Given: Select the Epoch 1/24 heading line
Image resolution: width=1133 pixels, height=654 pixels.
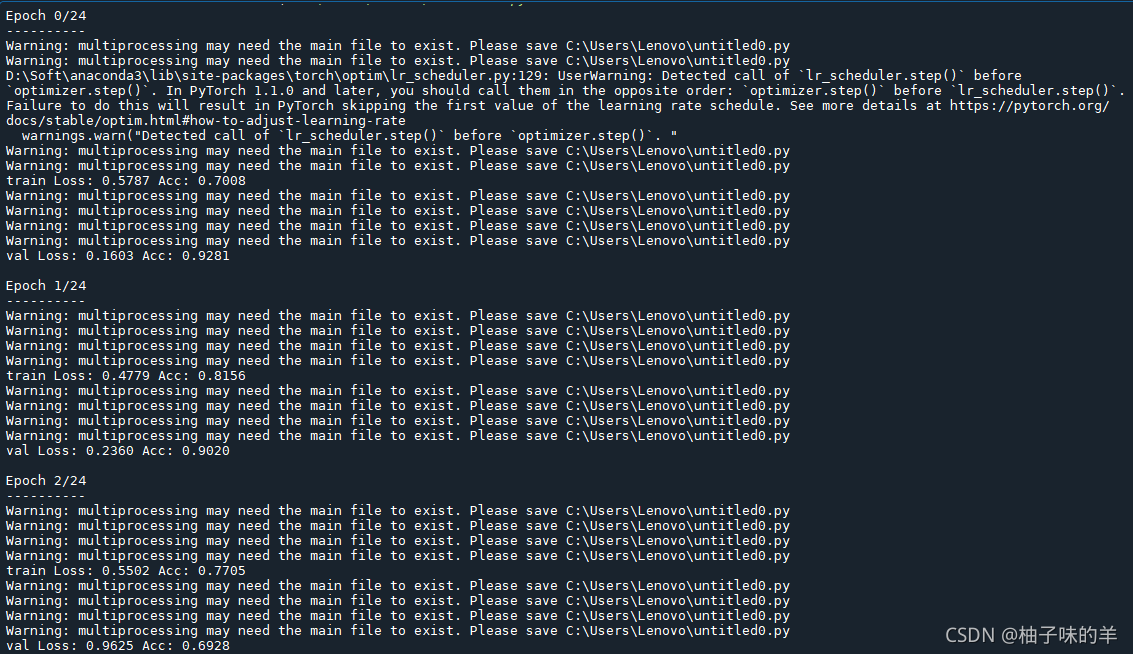Looking at the screenshot, I should [x=46, y=286].
